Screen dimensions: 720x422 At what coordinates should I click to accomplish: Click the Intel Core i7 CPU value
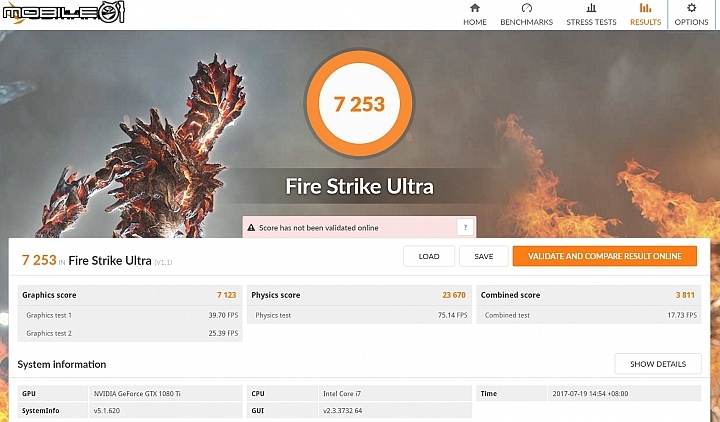click(342, 394)
